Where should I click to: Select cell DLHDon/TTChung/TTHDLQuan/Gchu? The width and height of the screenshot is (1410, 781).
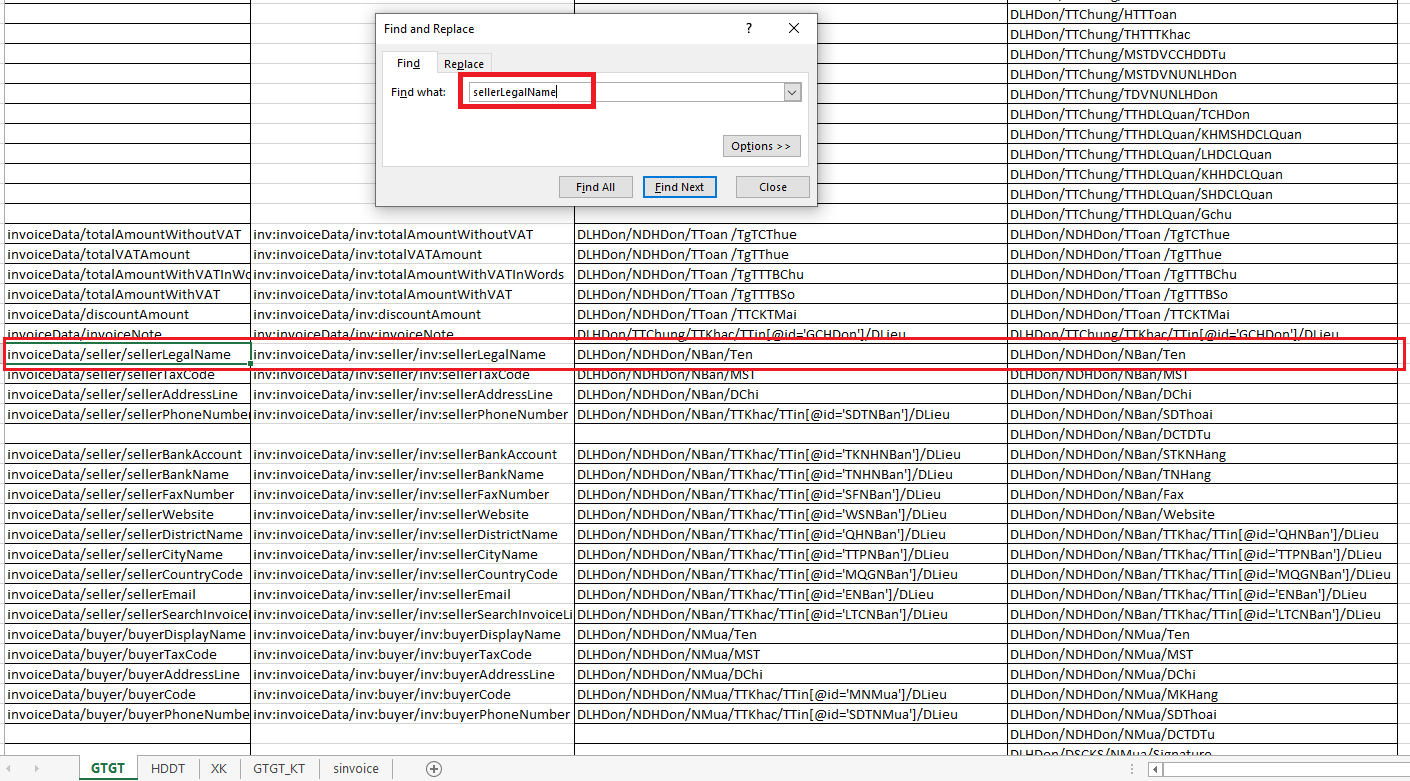(1203, 214)
